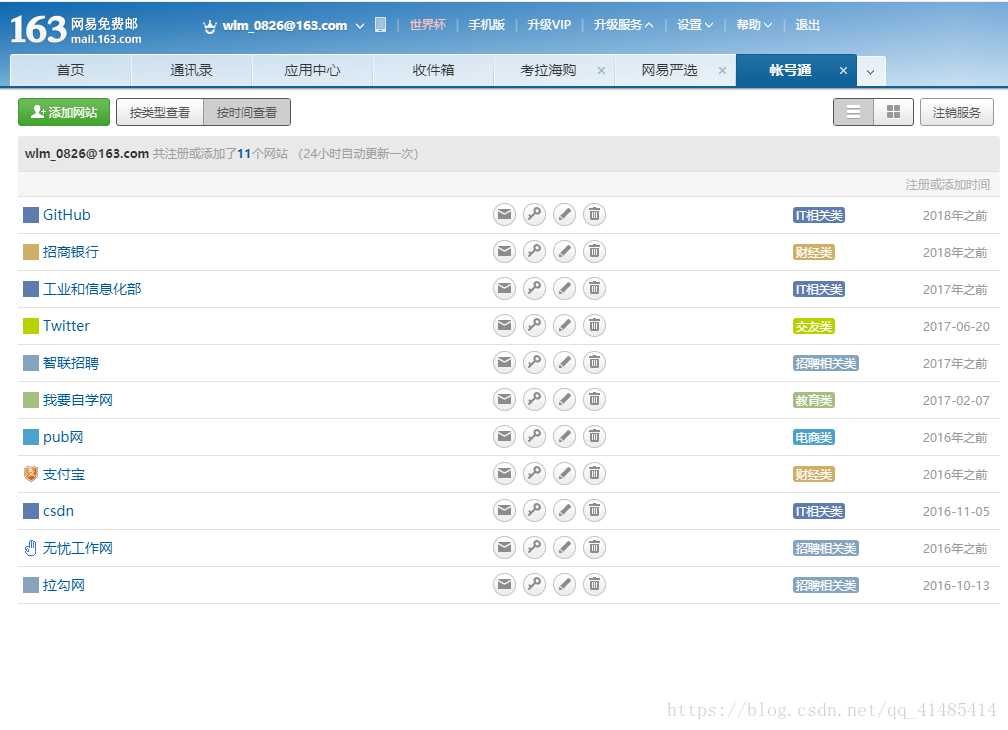Click the key icon for csdn
The width and height of the screenshot is (1008, 730).
pyautogui.click(x=534, y=511)
